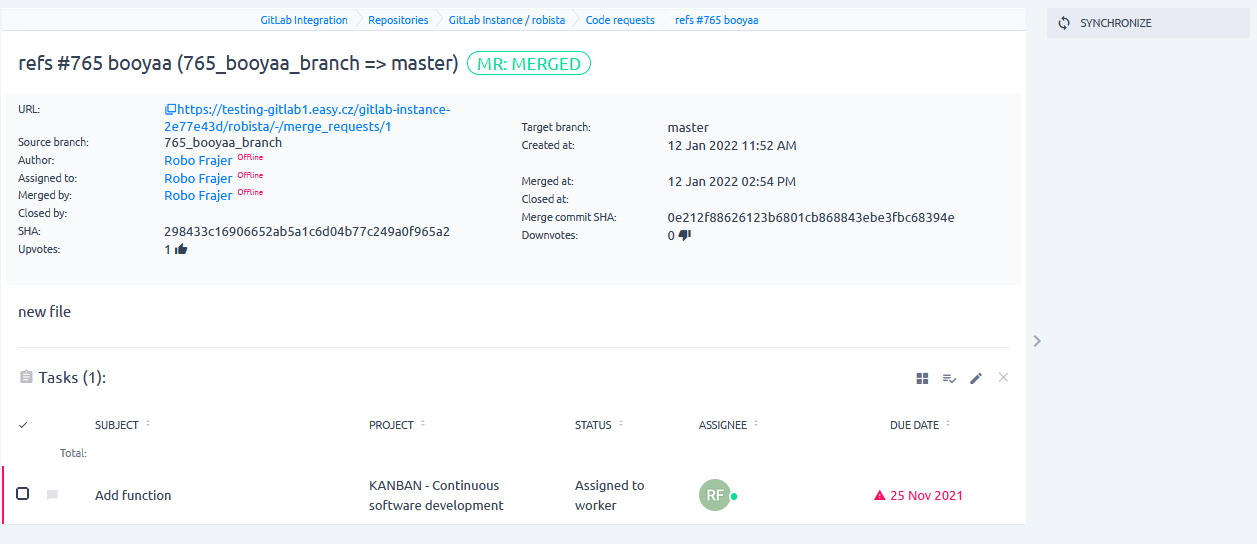1257x544 pixels.
Task: Toggle select-all checkmark in Tasks header
Action: [23, 425]
